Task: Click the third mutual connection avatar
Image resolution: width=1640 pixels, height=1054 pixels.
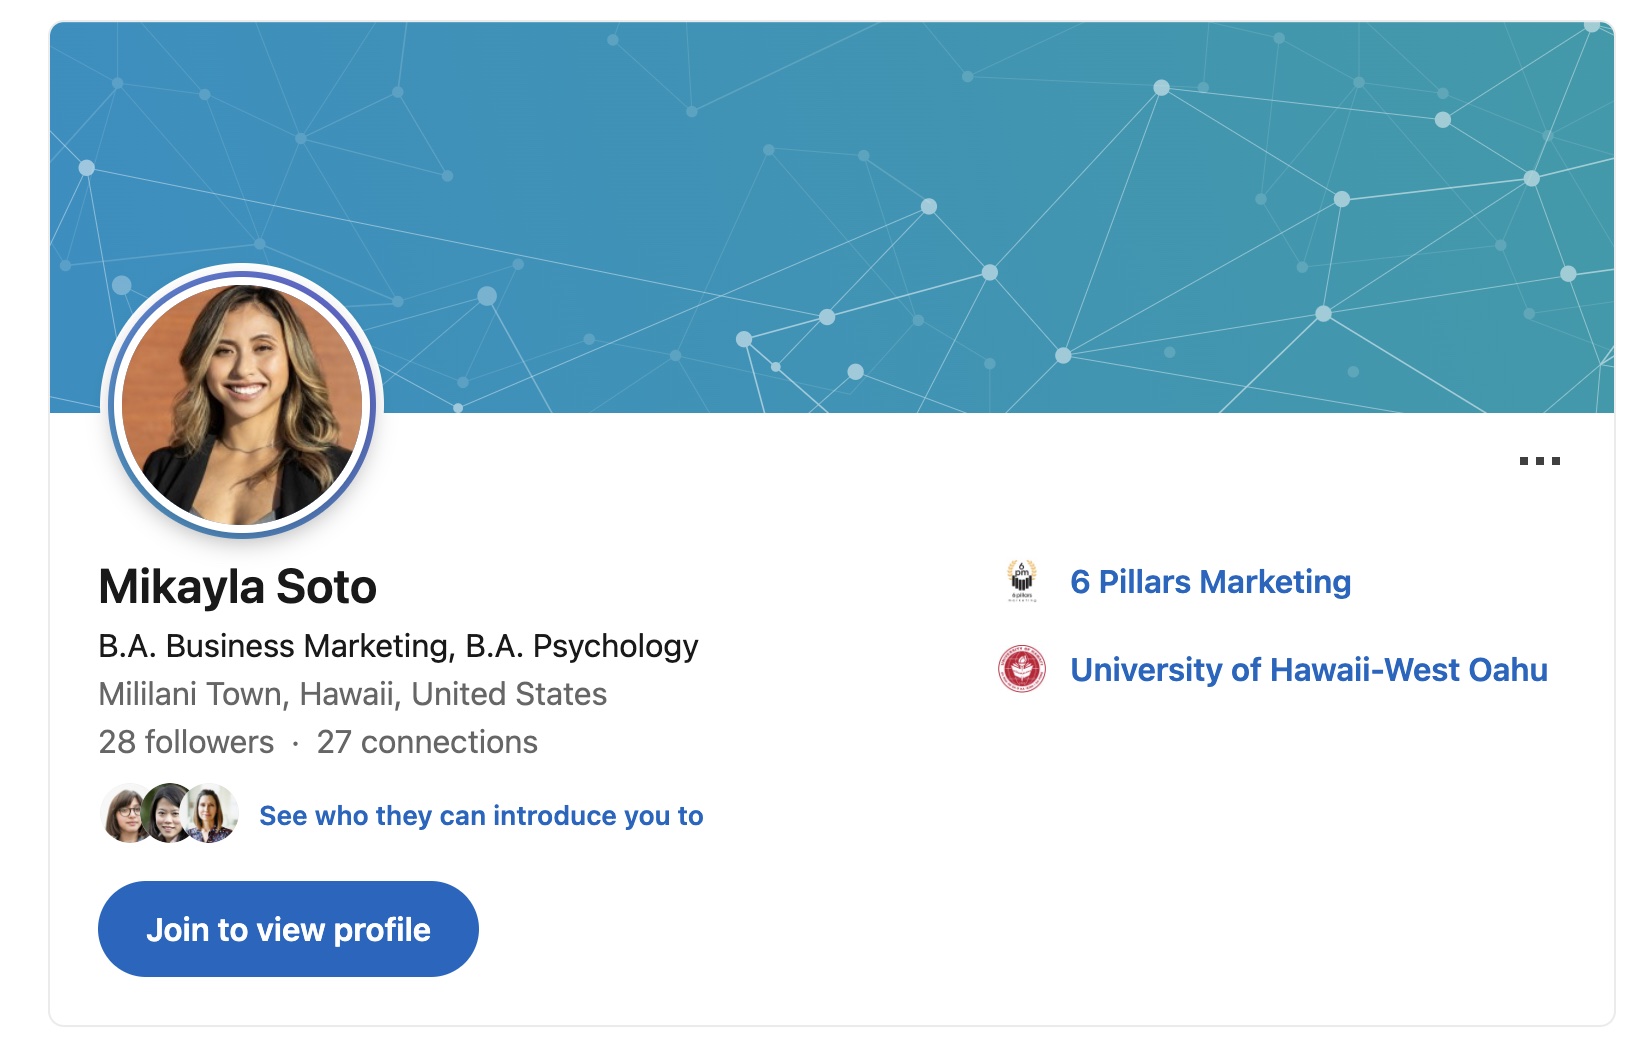Action: [211, 814]
